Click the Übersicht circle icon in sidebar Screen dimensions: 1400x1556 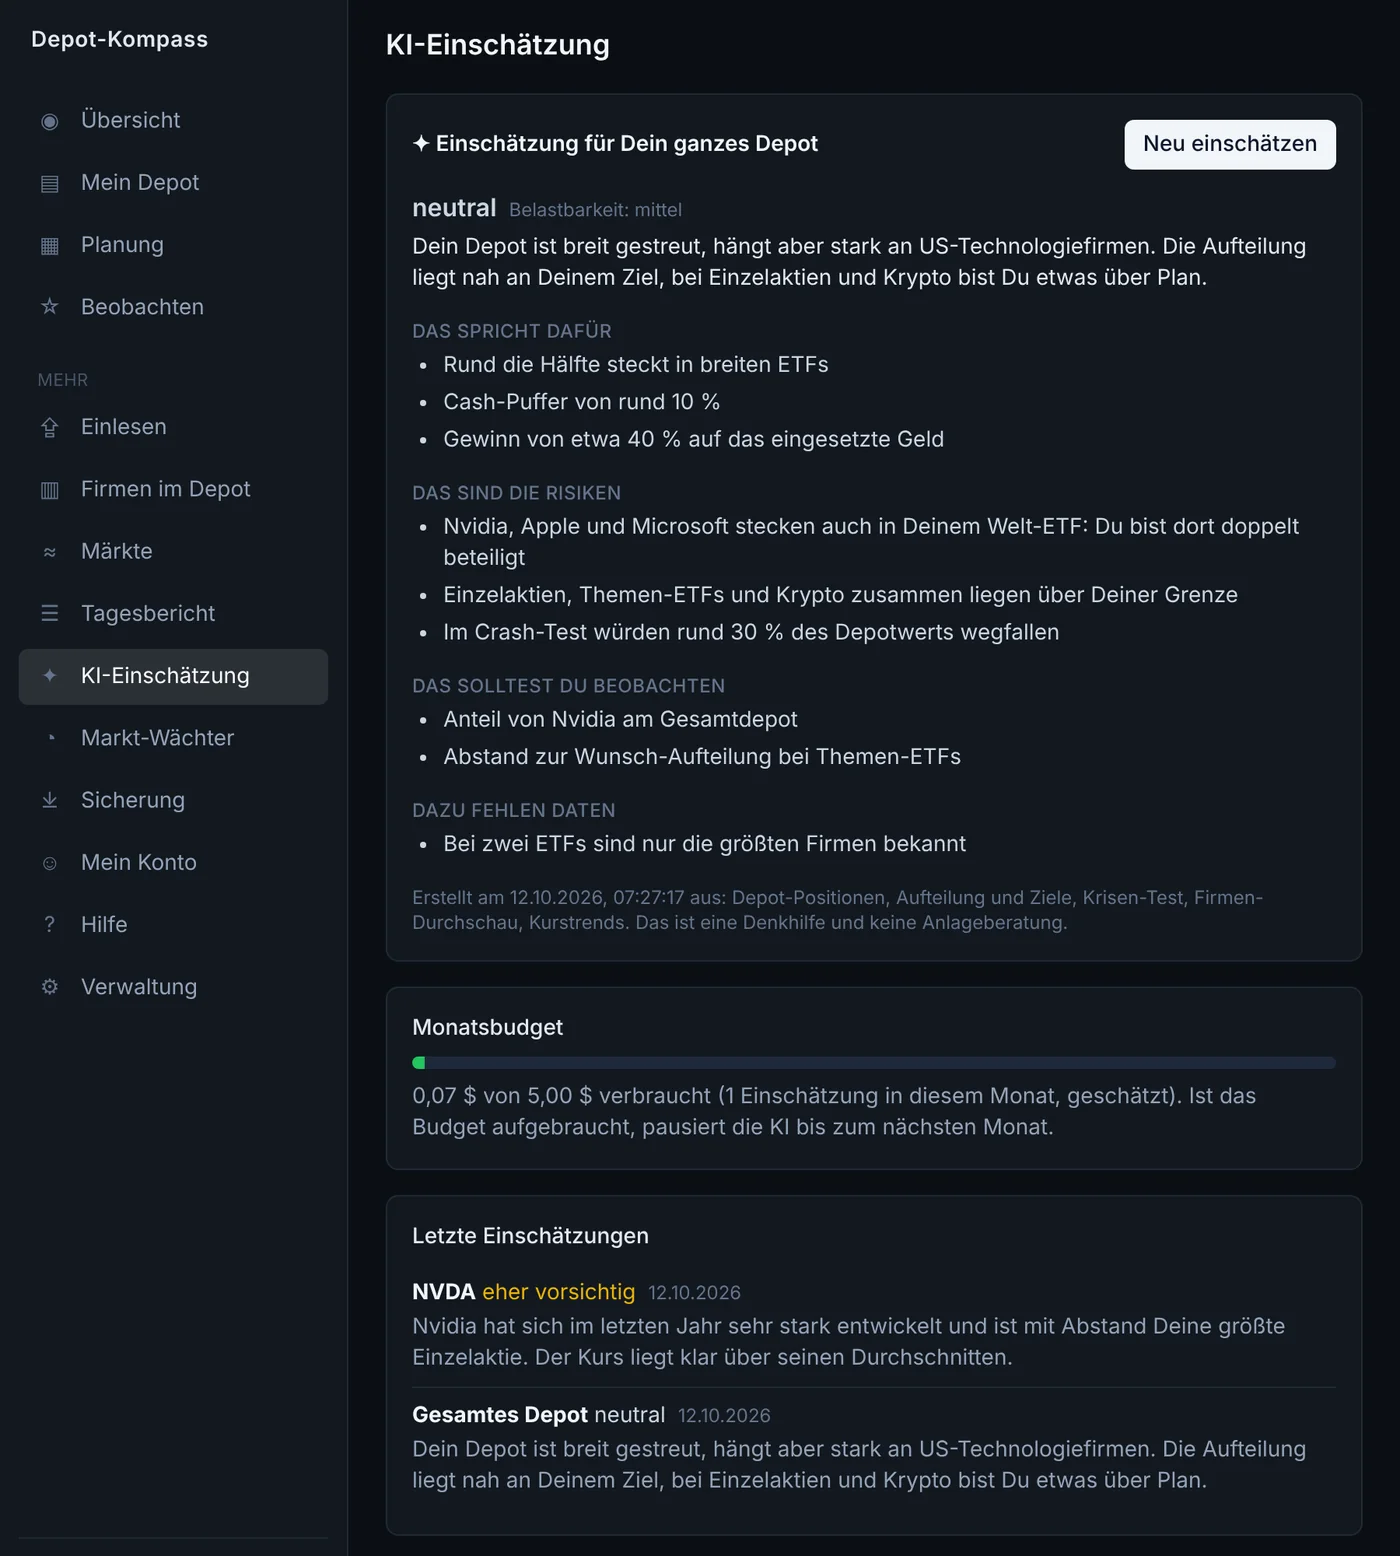click(x=49, y=121)
